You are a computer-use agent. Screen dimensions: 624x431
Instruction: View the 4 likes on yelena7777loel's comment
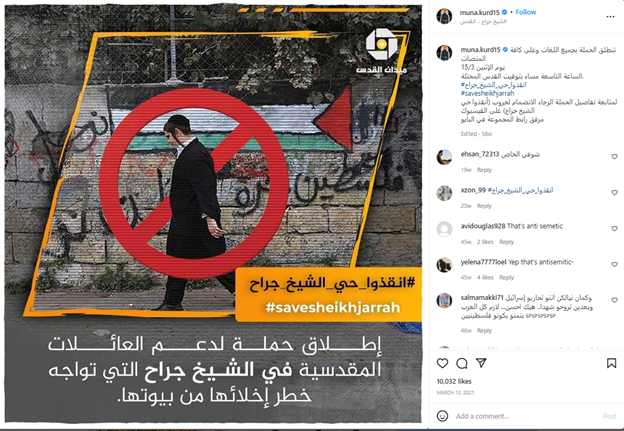[485, 277]
